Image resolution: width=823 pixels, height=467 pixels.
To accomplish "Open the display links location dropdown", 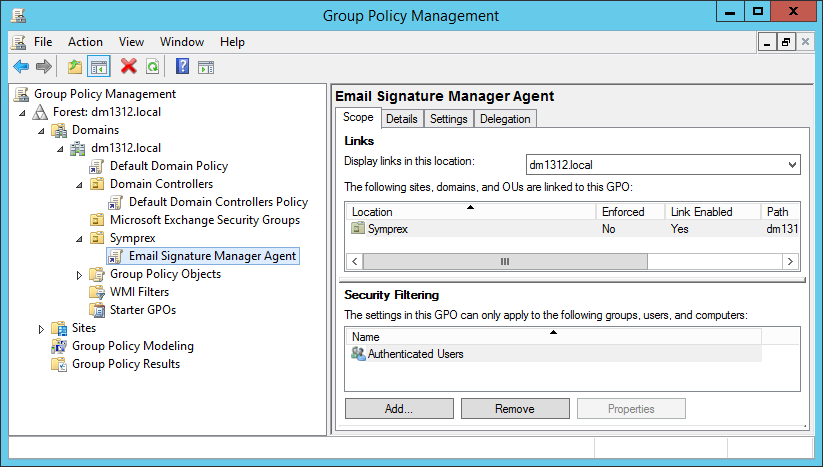I will [x=792, y=164].
